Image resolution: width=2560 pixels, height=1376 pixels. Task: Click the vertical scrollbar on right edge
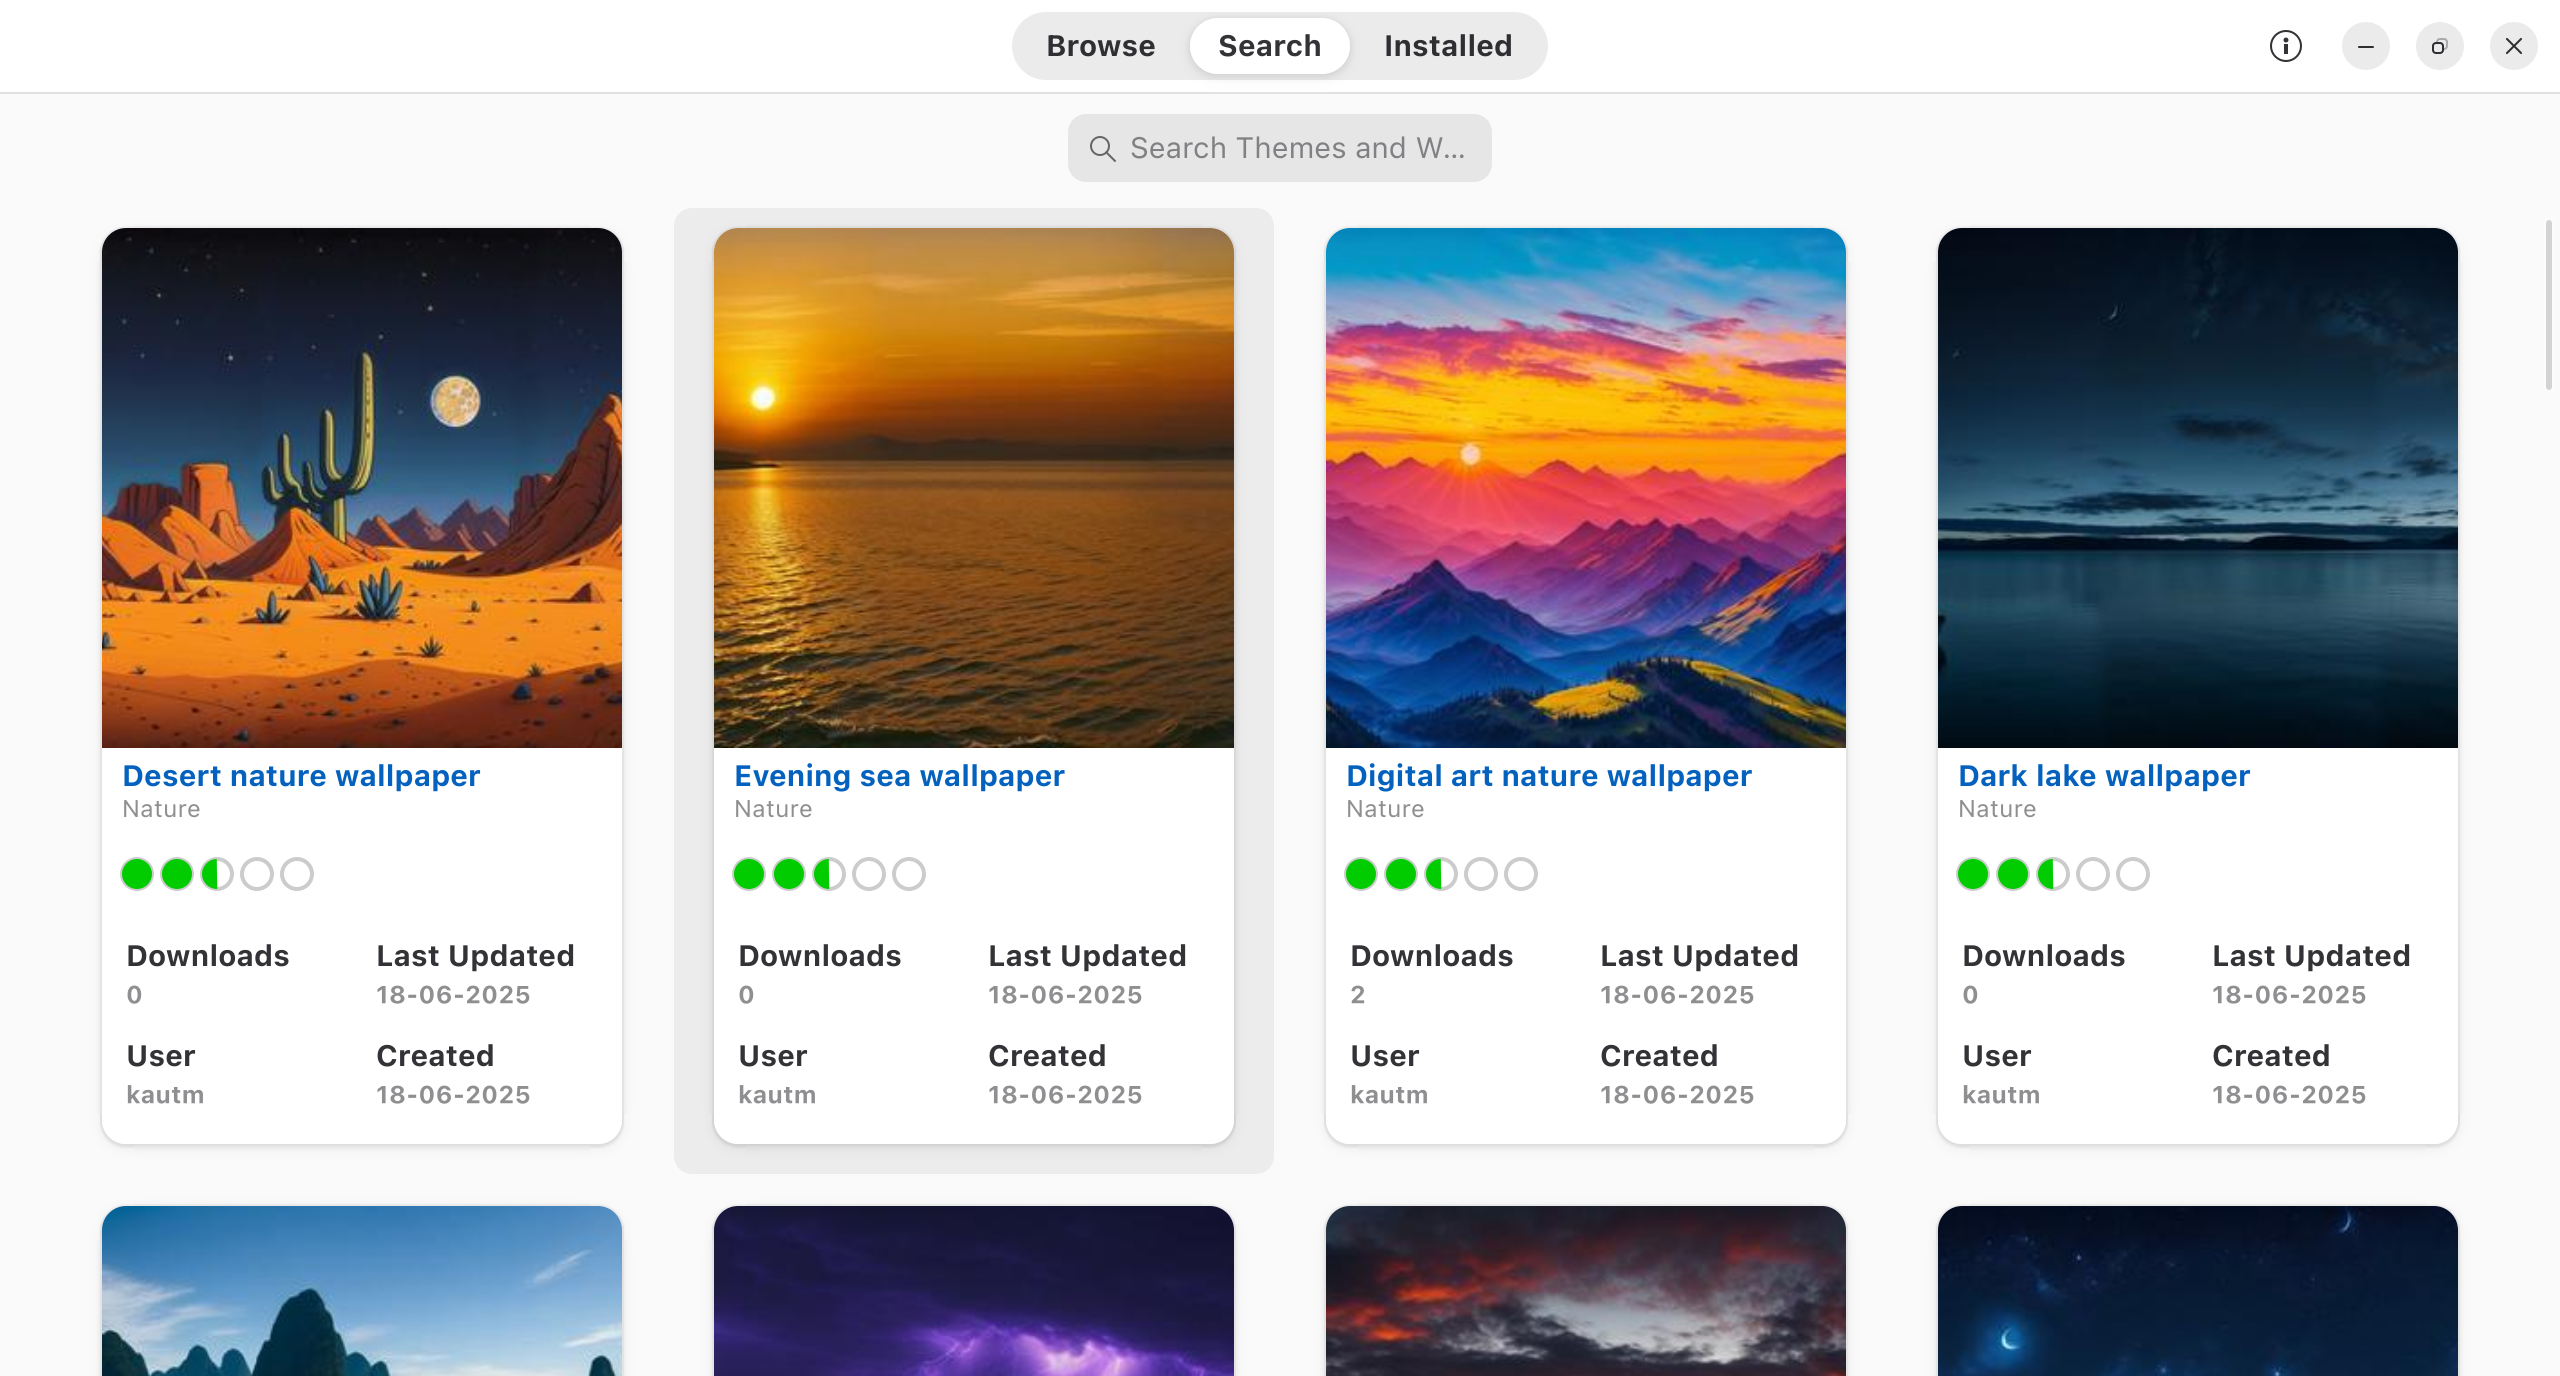[2549, 306]
